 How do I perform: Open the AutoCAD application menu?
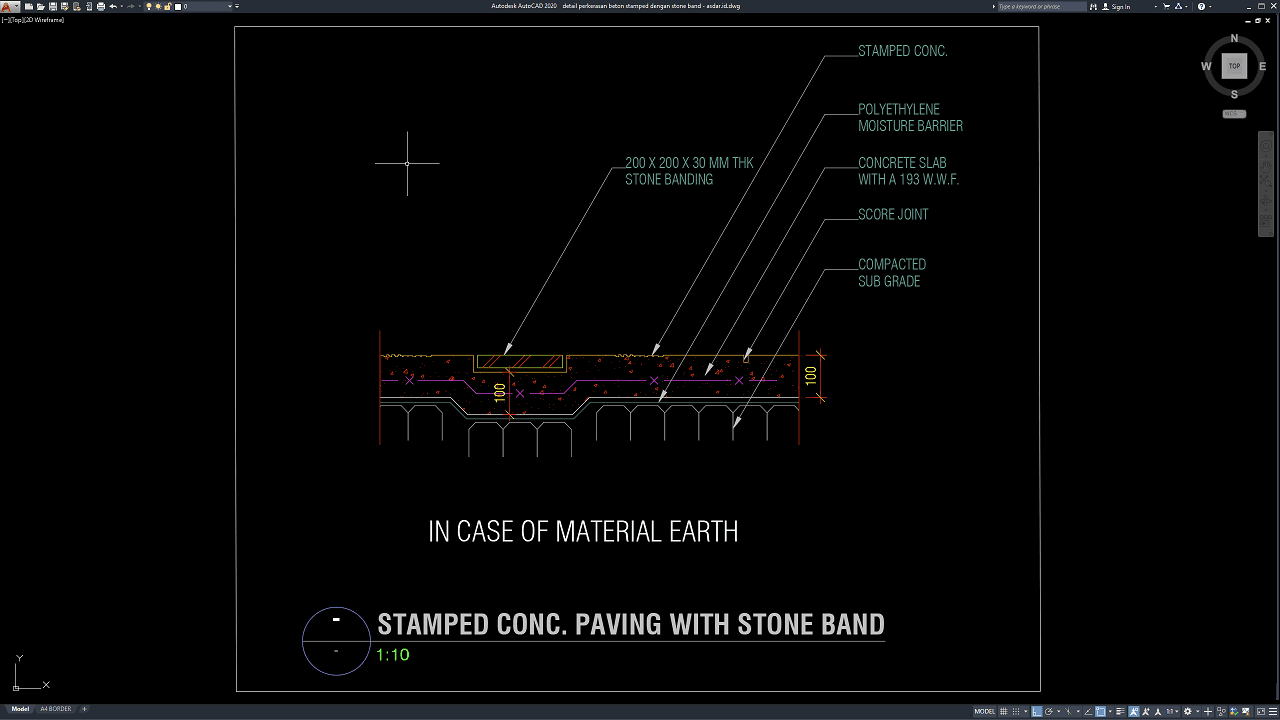click(9, 7)
